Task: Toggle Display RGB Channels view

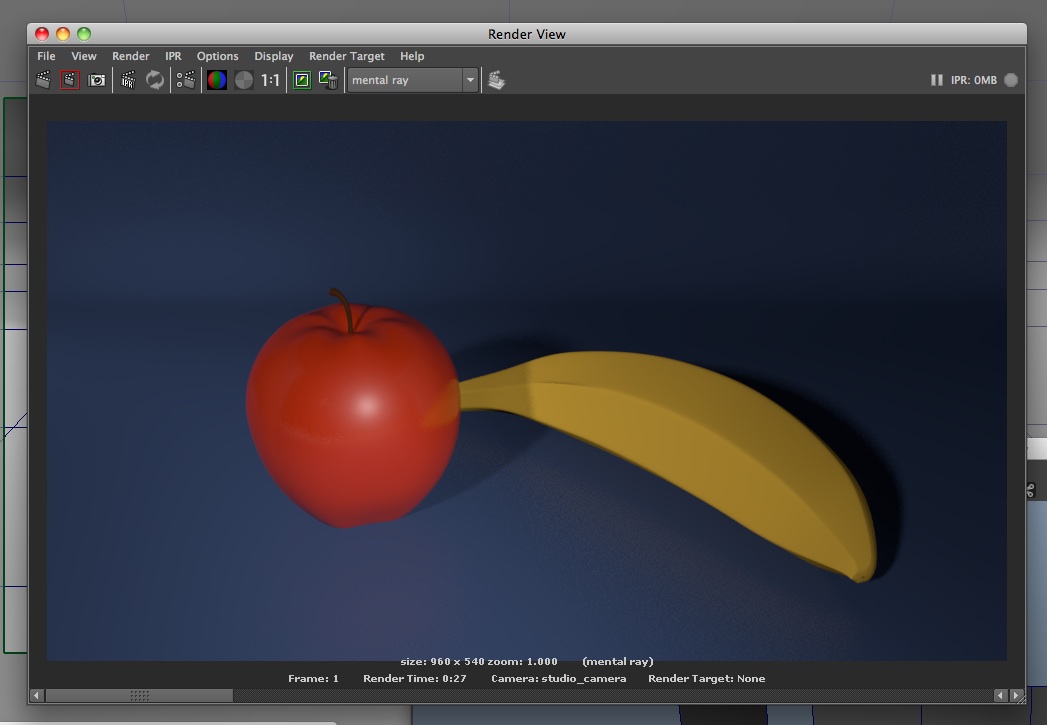Action: (x=217, y=80)
